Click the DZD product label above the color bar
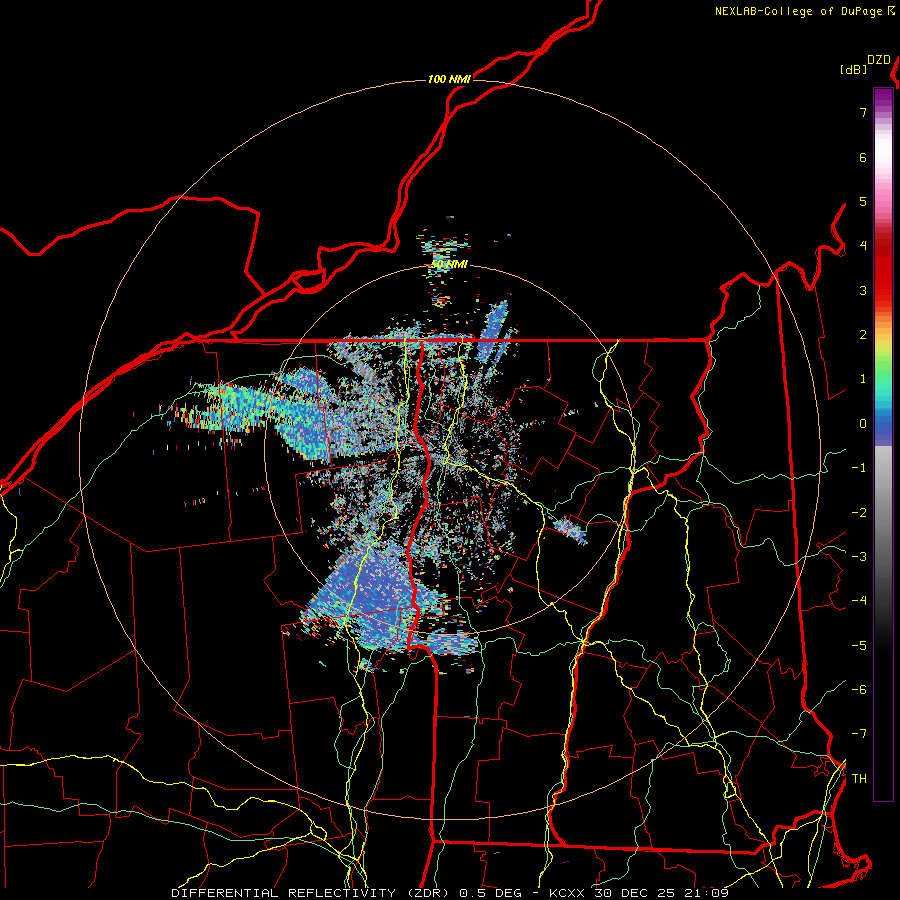The height and width of the screenshot is (900, 900). pos(879,60)
